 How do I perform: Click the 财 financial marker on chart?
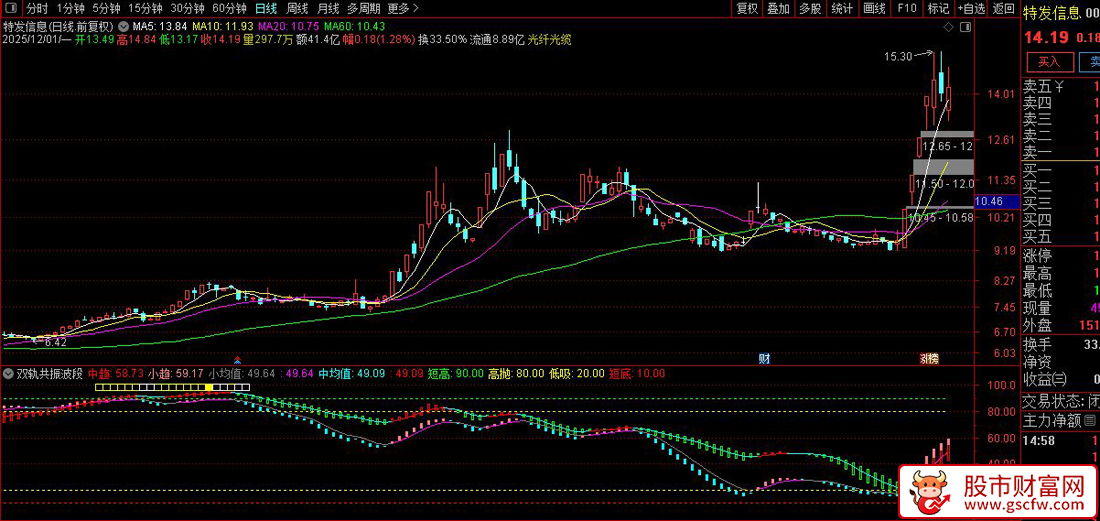765,358
